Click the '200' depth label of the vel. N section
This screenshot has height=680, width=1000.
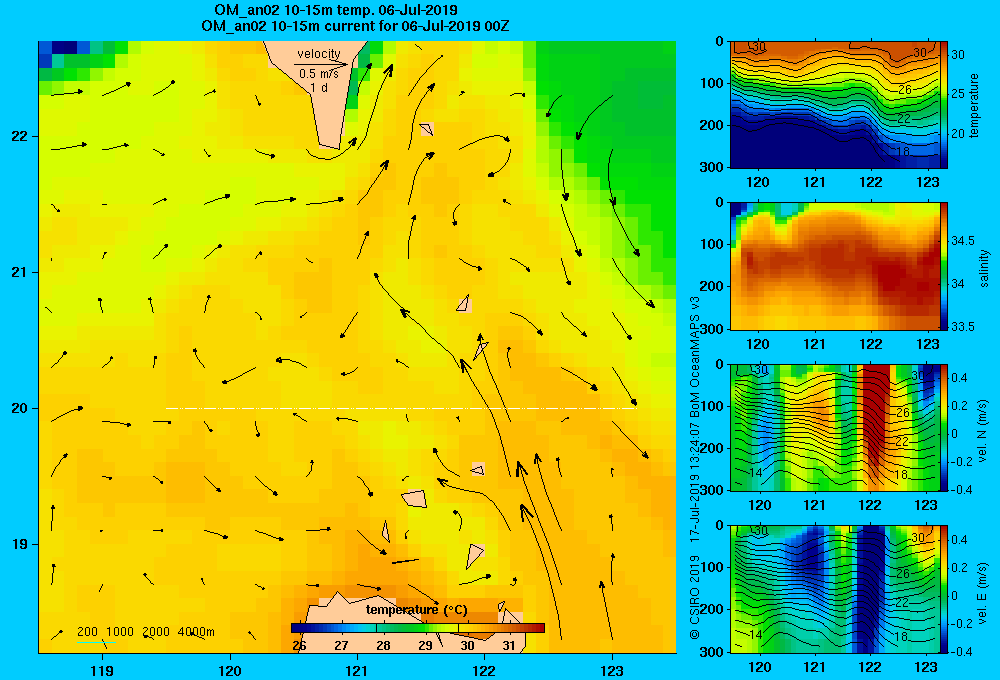(x=713, y=448)
